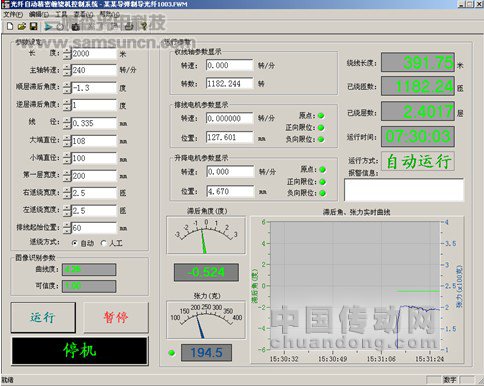Click the 正向限位 indicator light in 升降电机参数显示
This screenshot has width=484, height=386.
click(x=322, y=182)
